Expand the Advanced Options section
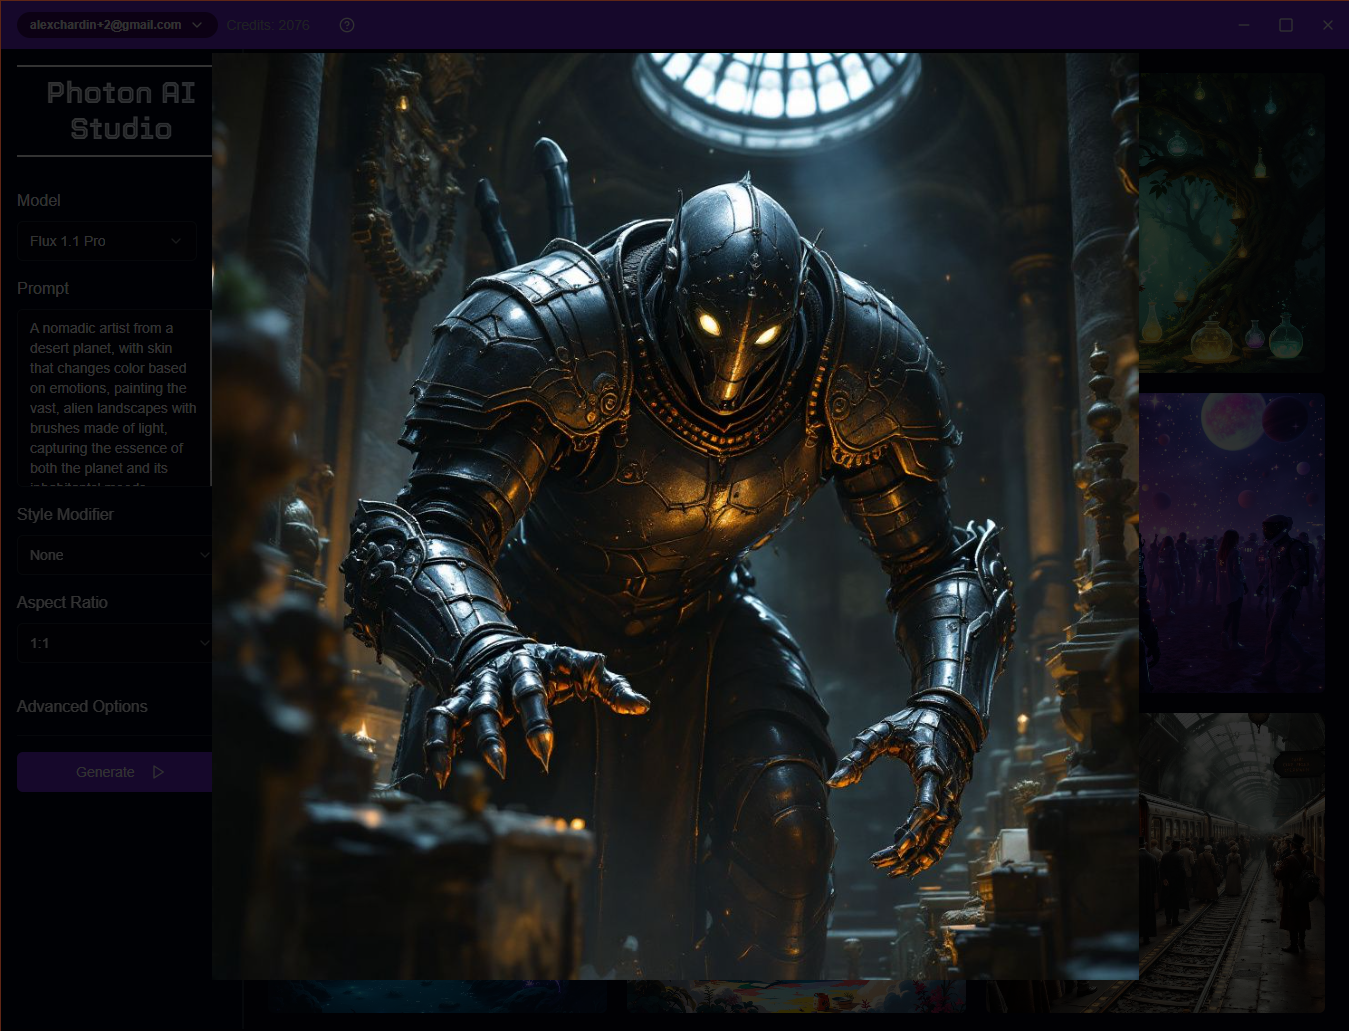1349x1031 pixels. click(82, 706)
